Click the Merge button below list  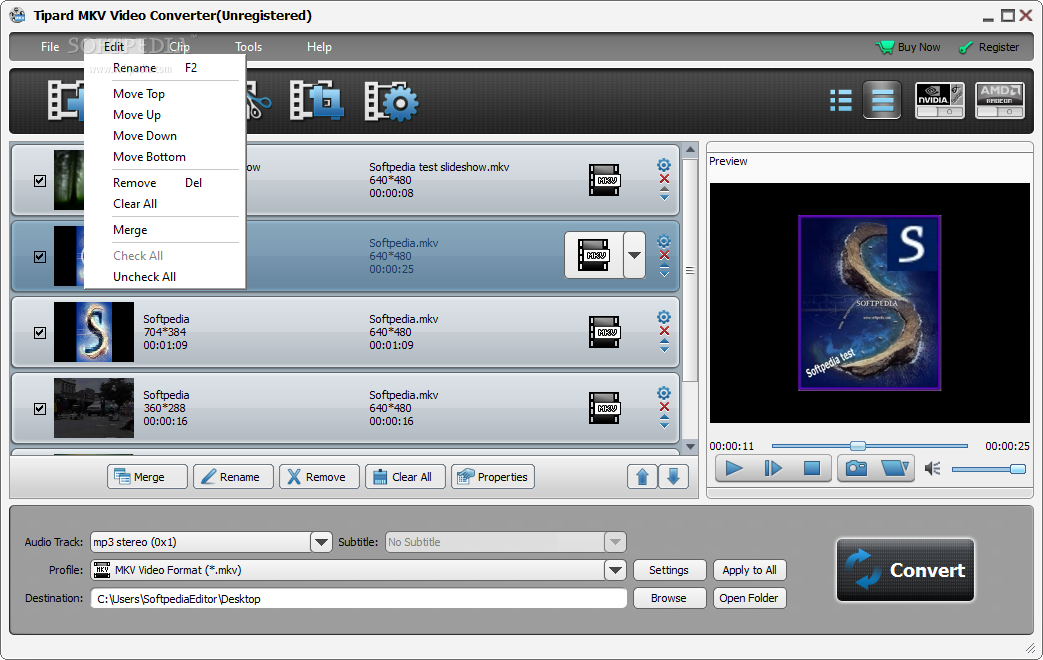click(147, 476)
